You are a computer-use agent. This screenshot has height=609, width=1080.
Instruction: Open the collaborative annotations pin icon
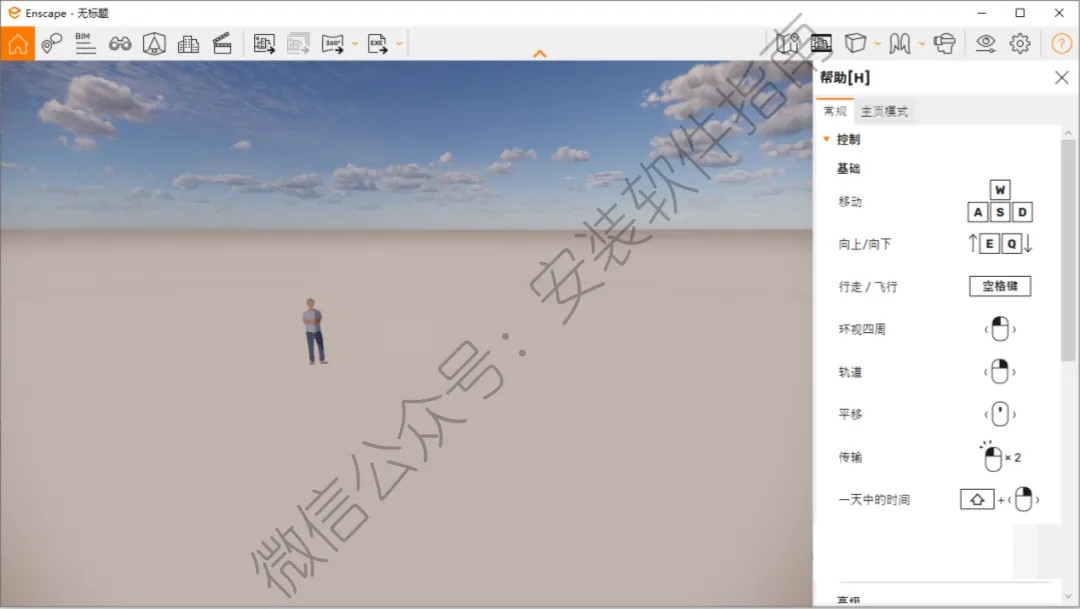pyautogui.click(x=52, y=43)
